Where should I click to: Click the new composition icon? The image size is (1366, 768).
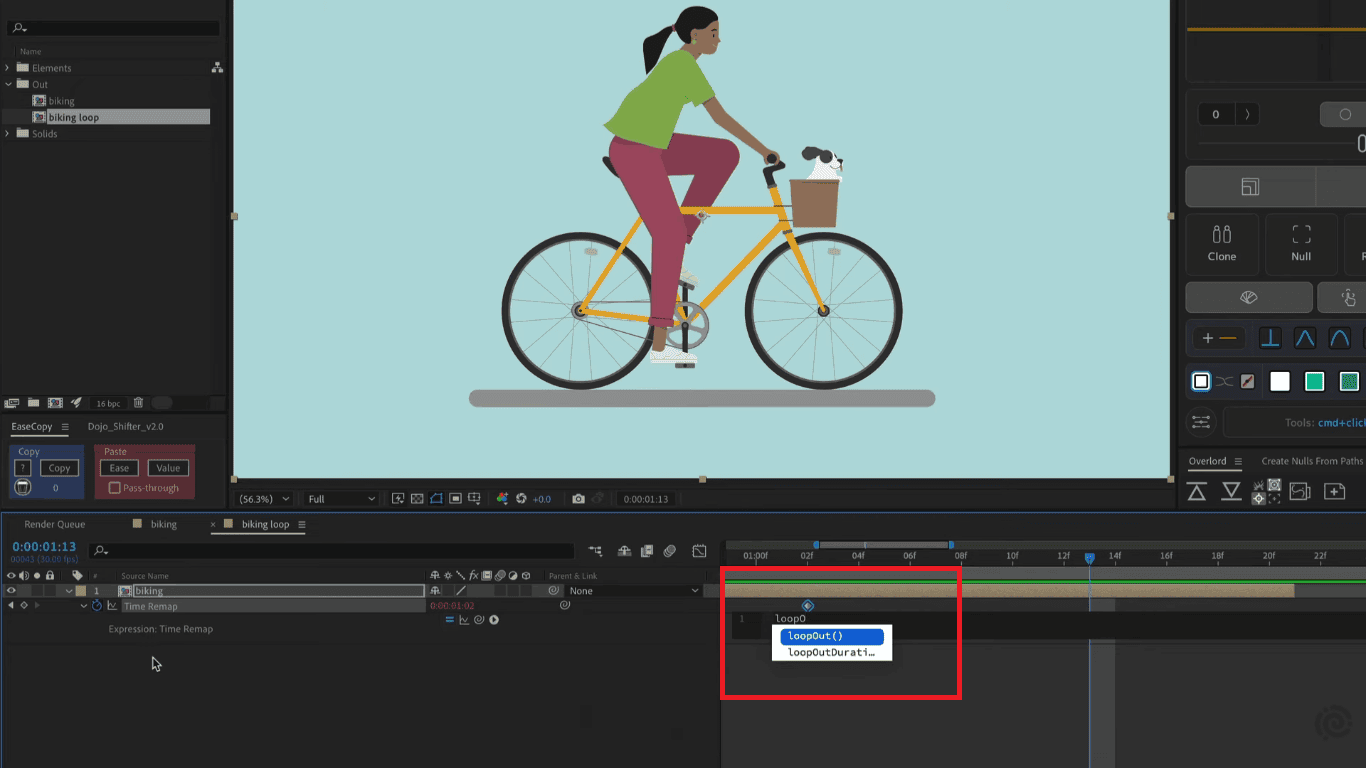[55, 403]
